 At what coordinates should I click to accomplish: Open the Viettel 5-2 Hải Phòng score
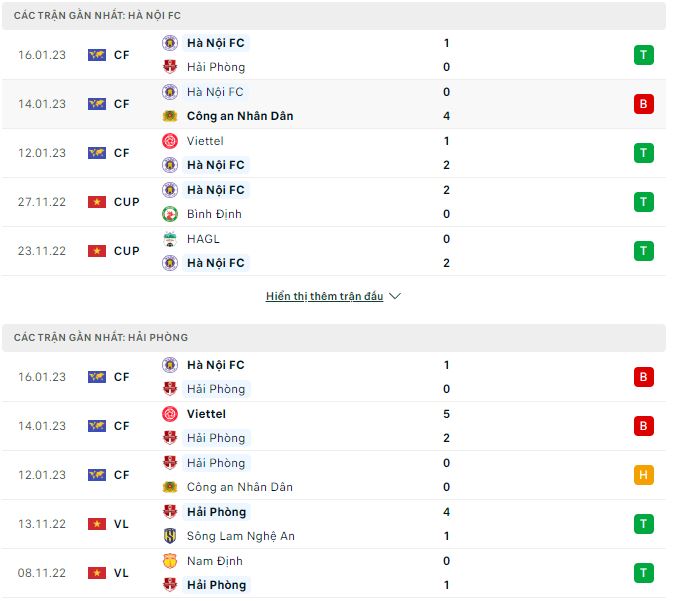[446, 426]
